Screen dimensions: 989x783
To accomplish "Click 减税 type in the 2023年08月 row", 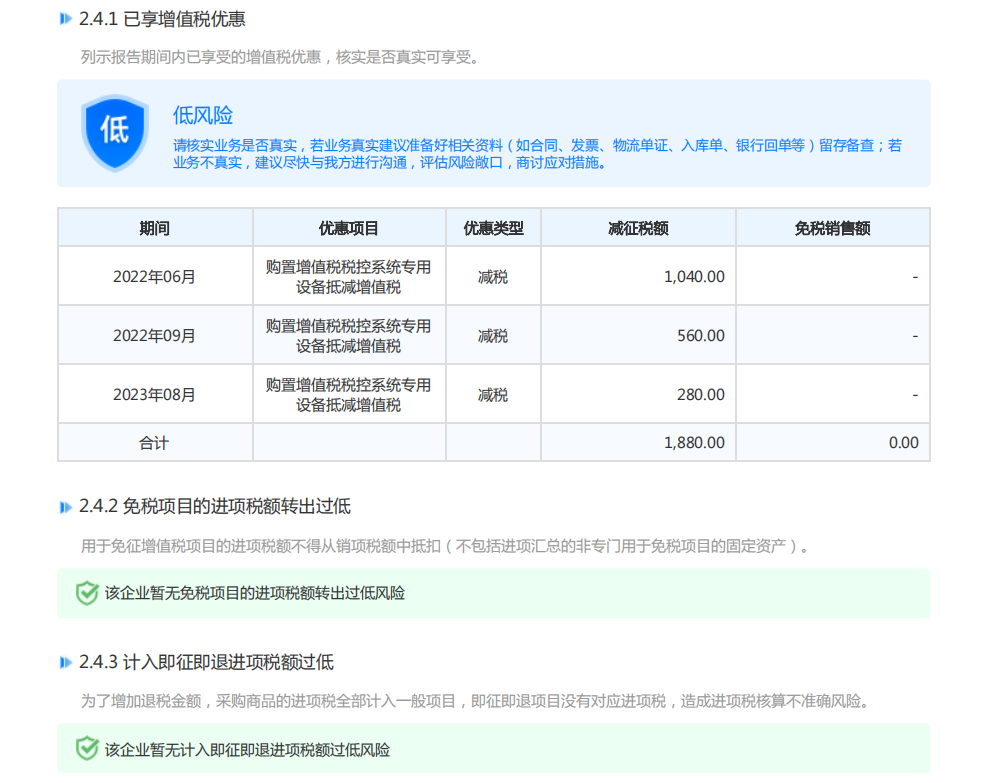I will 493,395.
